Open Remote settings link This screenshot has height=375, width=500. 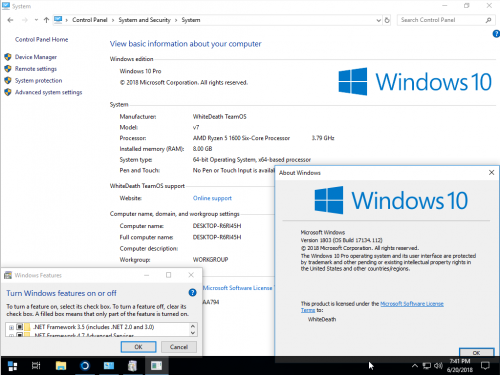point(36,69)
